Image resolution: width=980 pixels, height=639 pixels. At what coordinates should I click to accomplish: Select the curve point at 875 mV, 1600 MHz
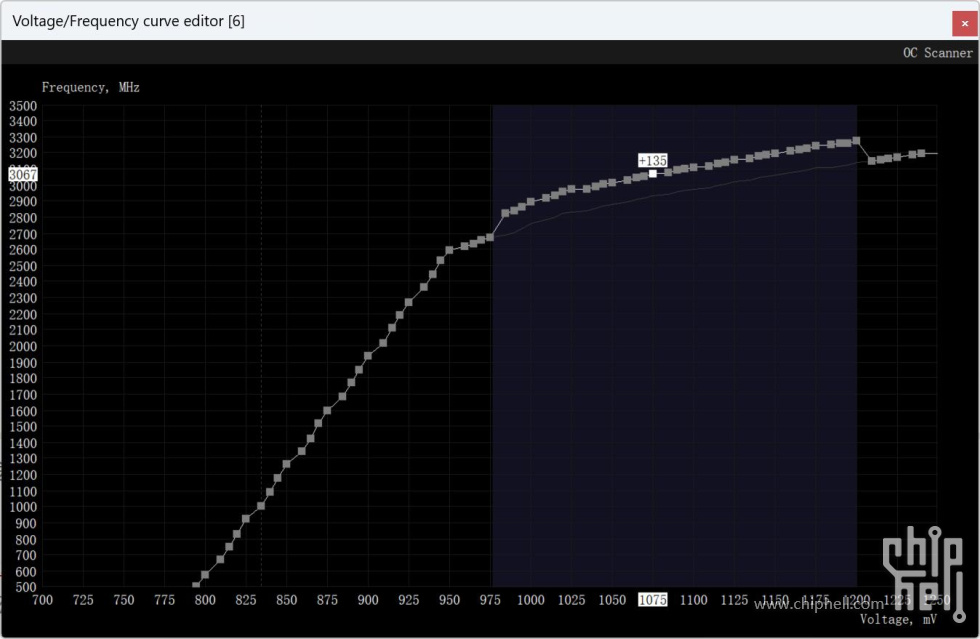click(x=327, y=411)
